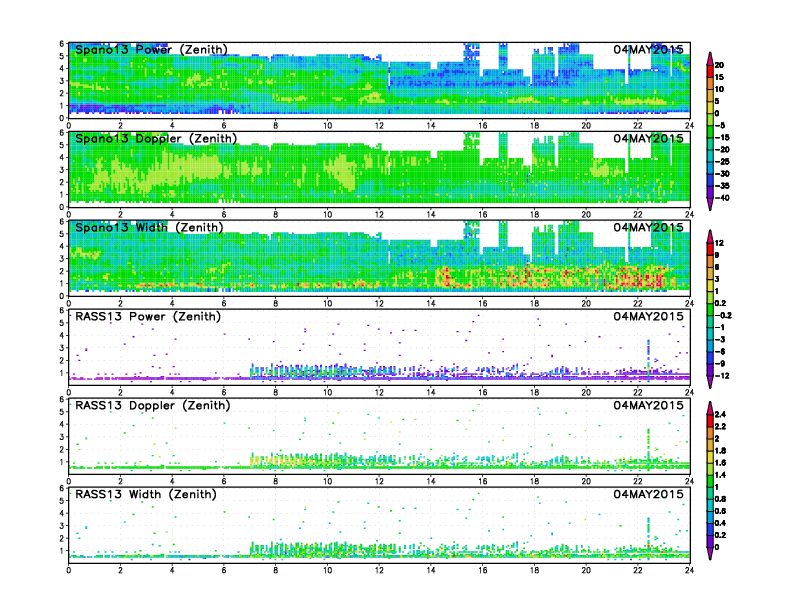Click y-axis tick '6' of RASS13 Width panel

pyautogui.click(x=62, y=488)
